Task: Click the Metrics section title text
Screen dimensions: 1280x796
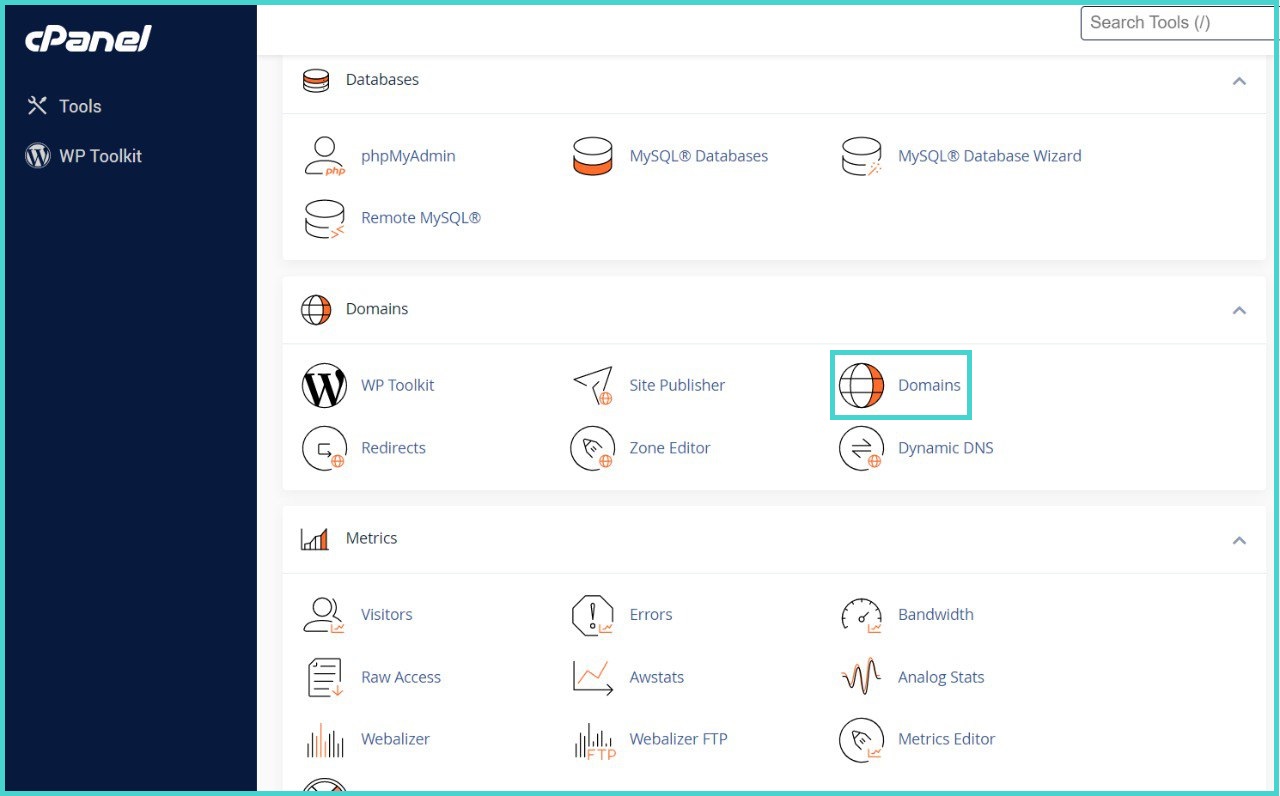Action: (x=372, y=538)
